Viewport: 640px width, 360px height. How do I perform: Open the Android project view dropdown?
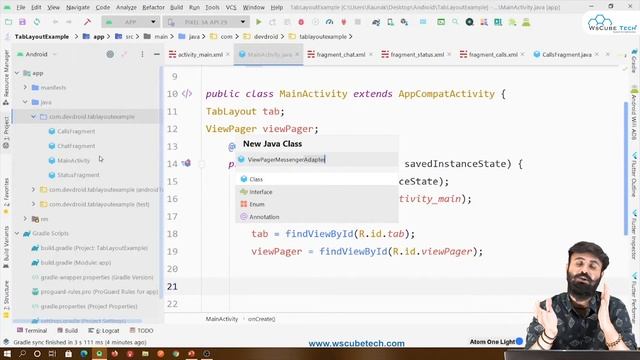[36, 54]
